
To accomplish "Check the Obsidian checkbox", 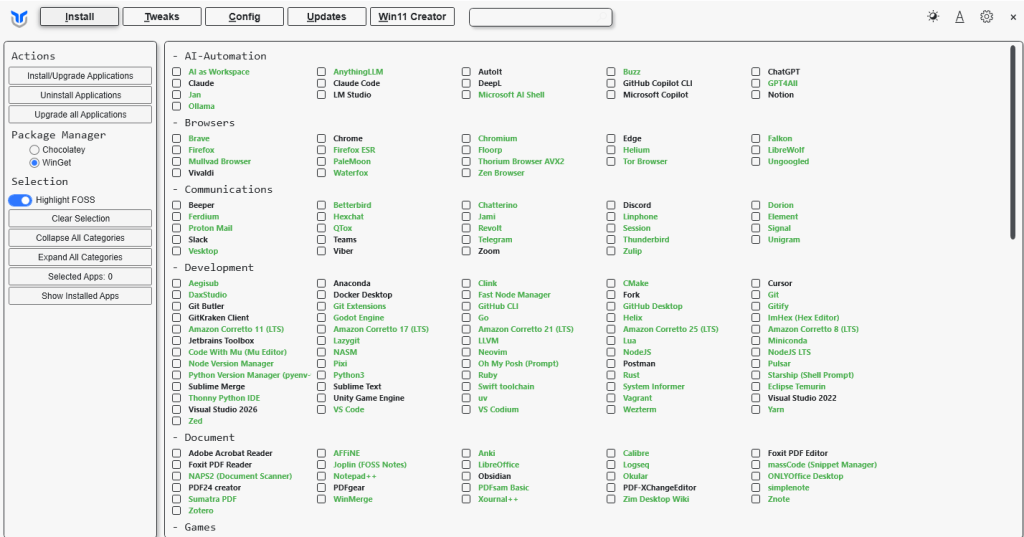I will 466,476.
